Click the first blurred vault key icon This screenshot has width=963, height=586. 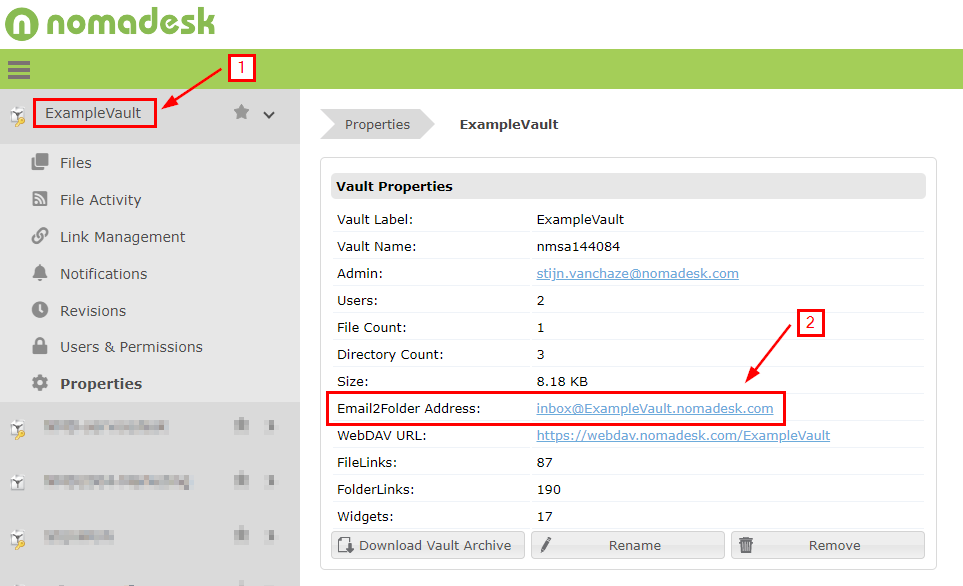[x=18, y=429]
